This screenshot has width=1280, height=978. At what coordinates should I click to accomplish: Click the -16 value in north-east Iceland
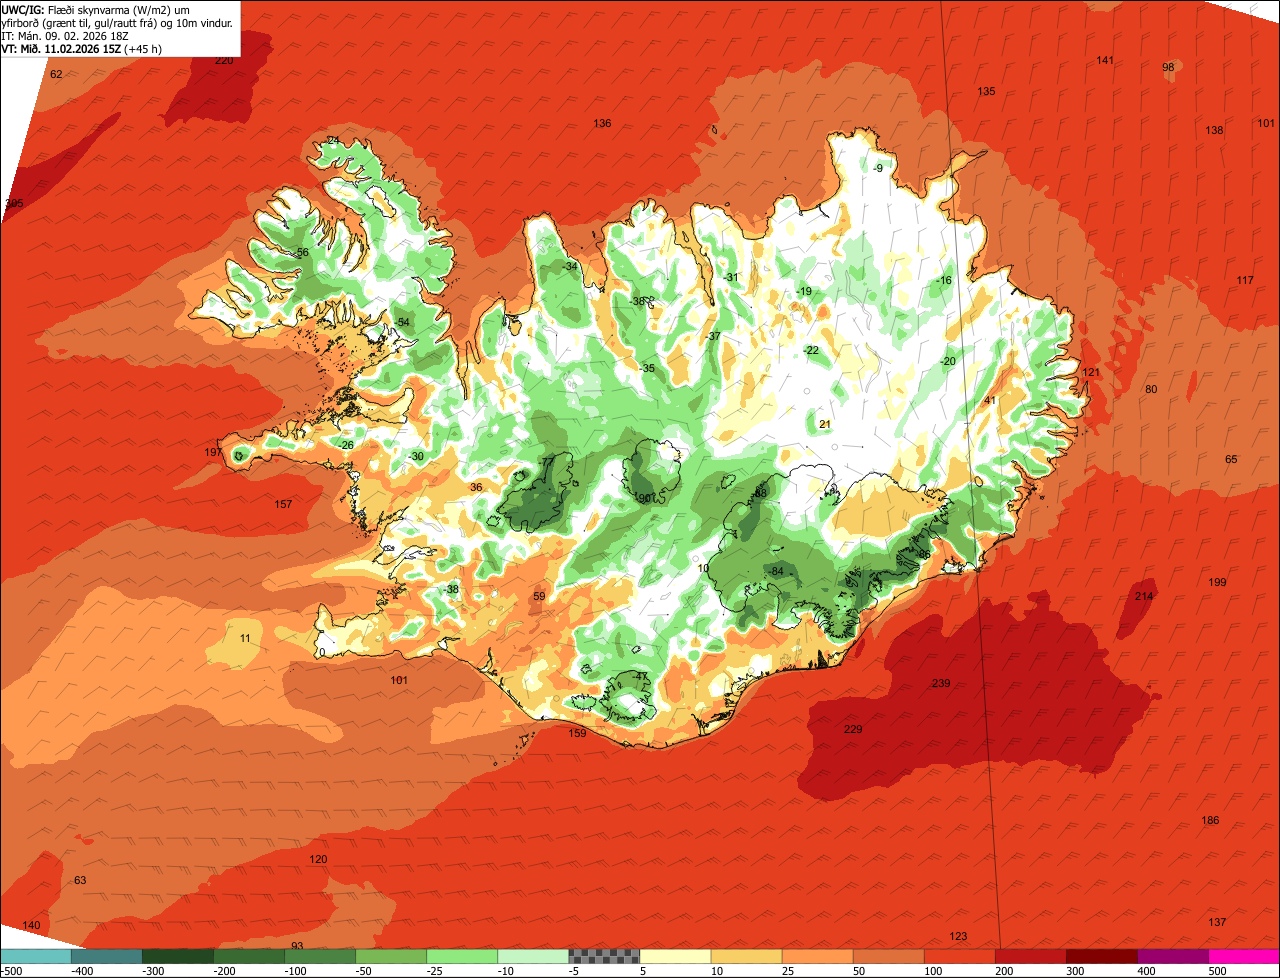click(944, 280)
